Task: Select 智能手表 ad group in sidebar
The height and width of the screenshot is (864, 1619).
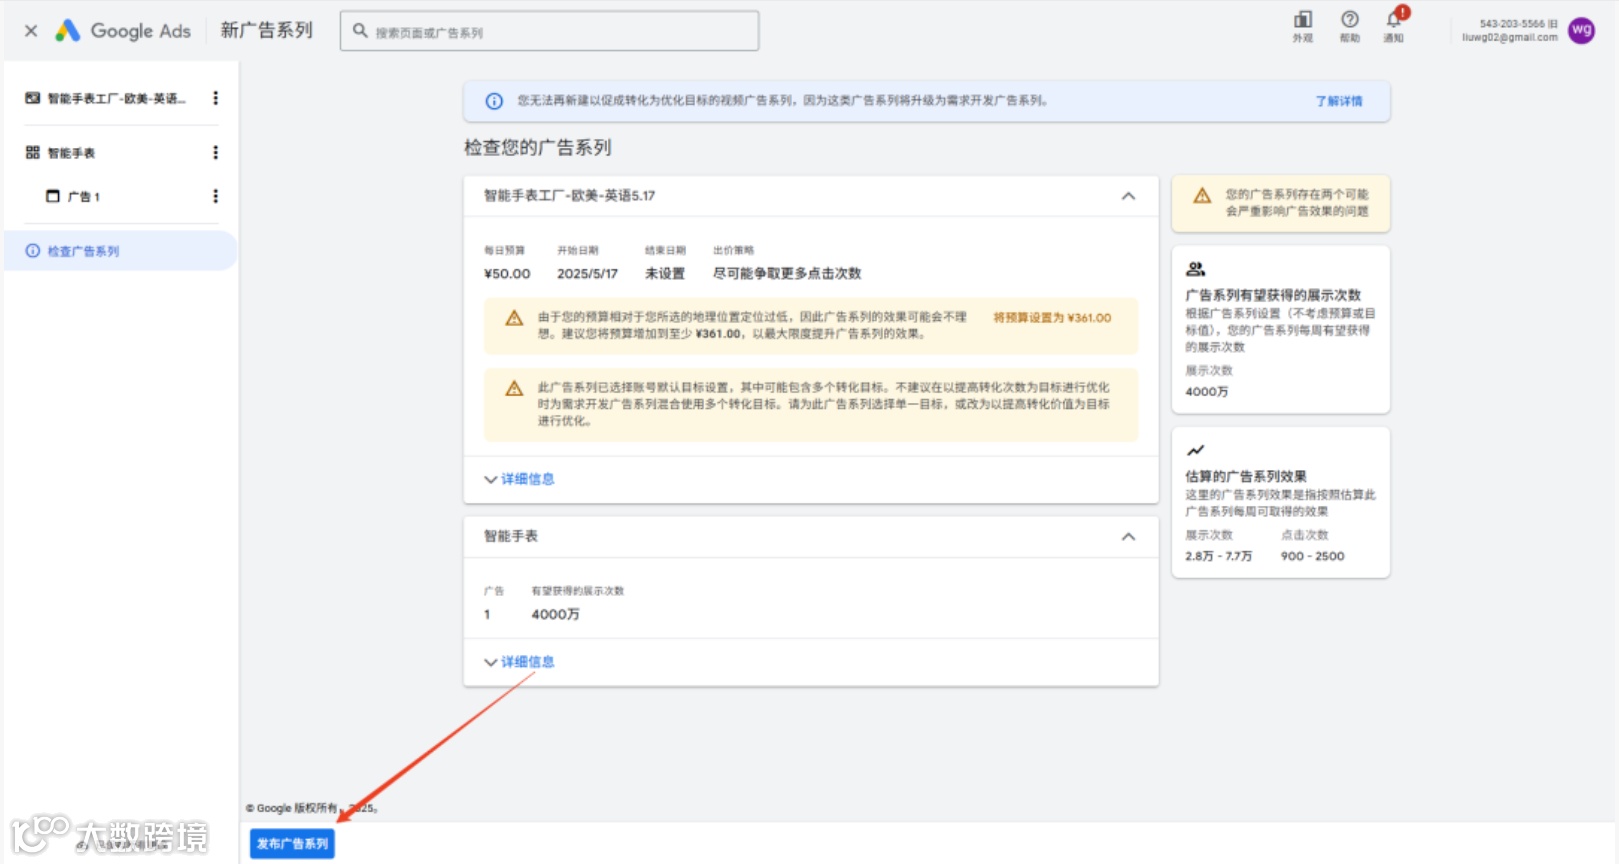Action: tap(71, 153)
